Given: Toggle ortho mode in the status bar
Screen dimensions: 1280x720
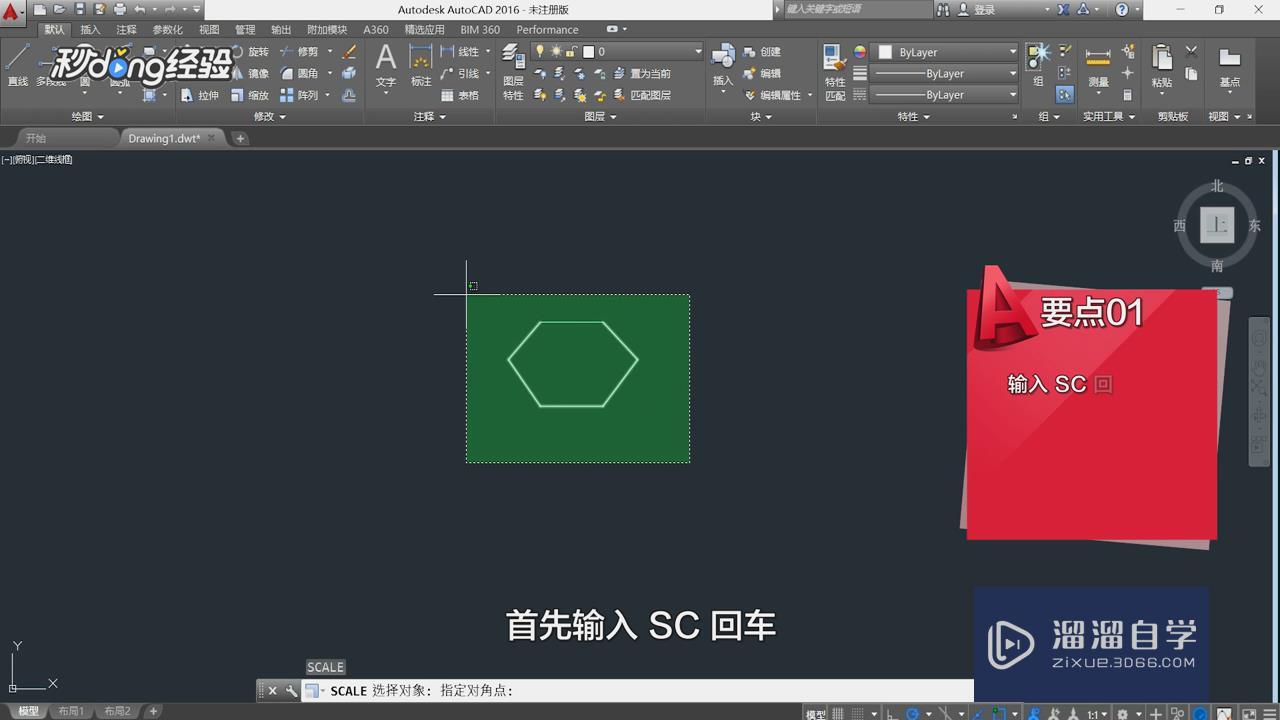Looking at the screenshot, I should pos(890,713).
